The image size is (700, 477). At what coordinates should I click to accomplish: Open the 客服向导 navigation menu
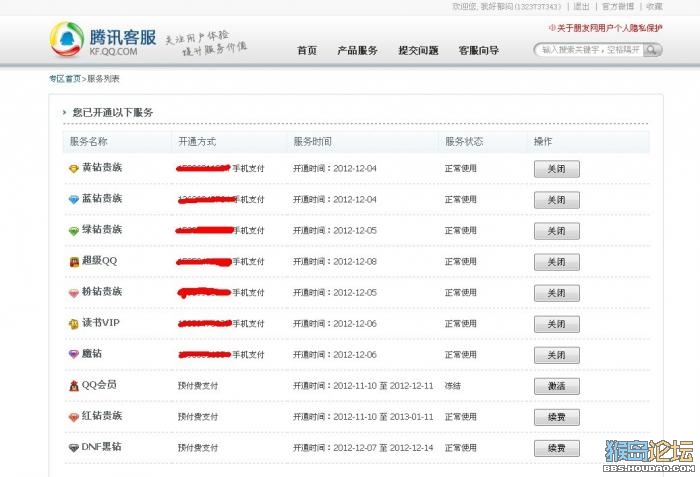coord(479,50)
